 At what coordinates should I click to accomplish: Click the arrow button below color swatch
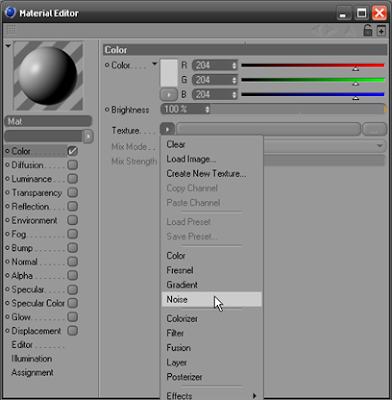click(169, 95)
